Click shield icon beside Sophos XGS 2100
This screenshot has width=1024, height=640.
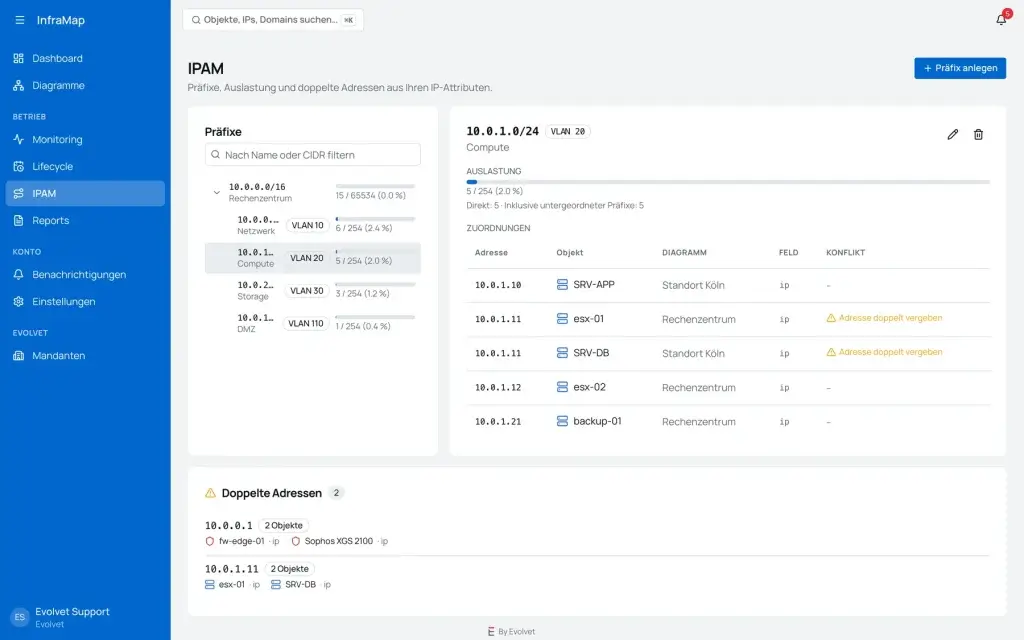295,541
